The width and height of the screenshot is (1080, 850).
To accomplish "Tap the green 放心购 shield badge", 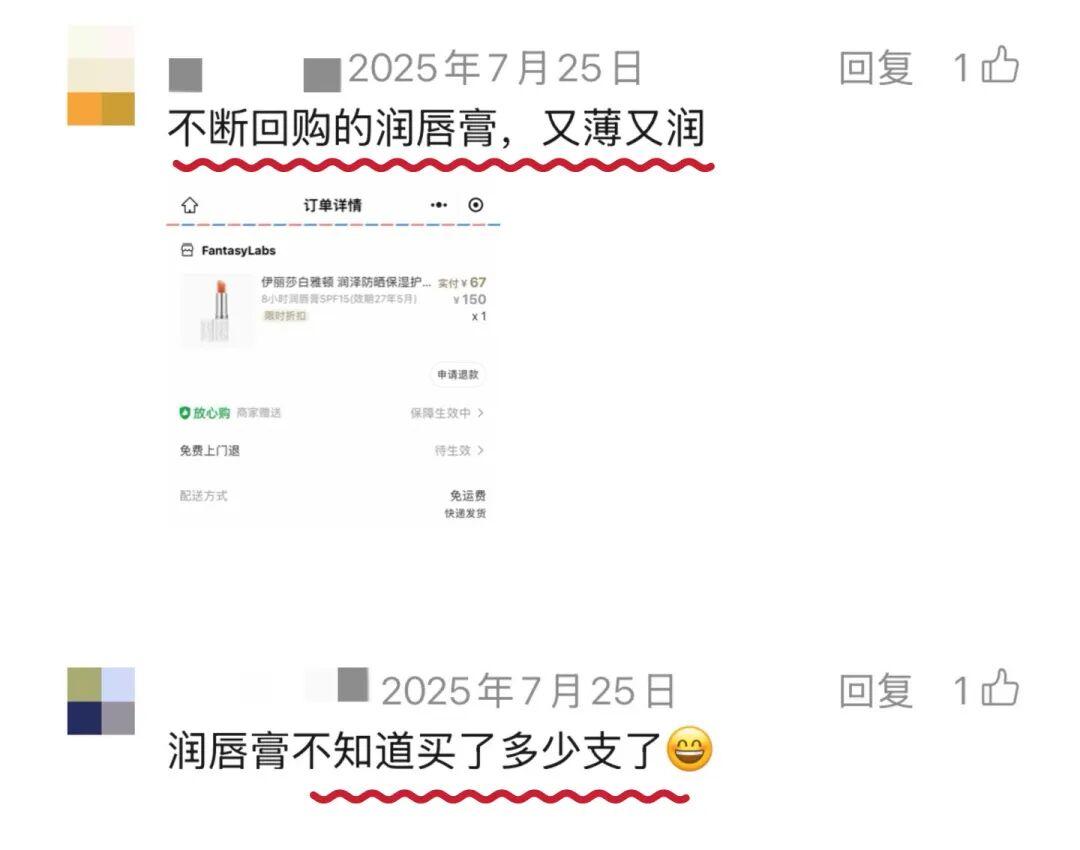I will 205,413.
